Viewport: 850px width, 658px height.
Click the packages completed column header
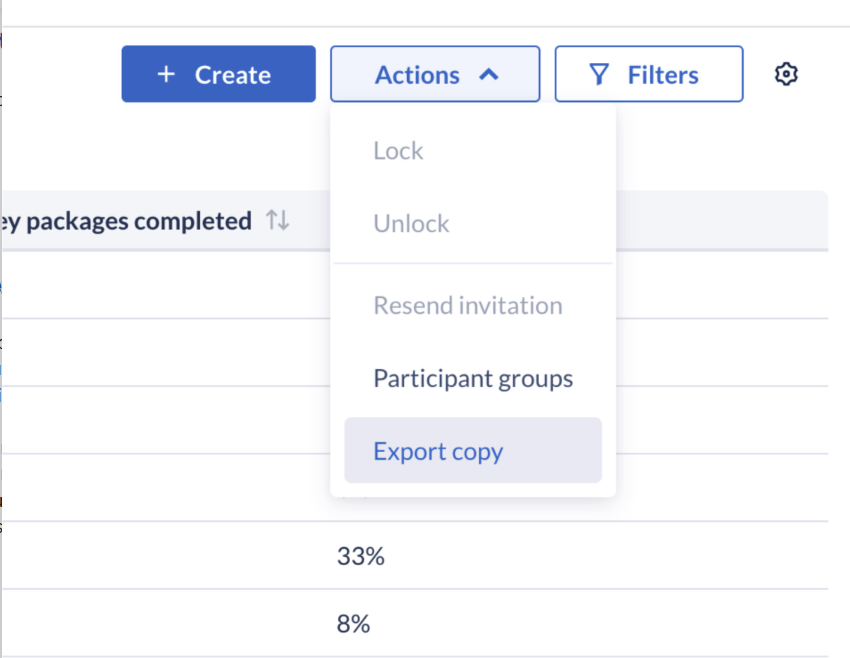pos(126,221)
